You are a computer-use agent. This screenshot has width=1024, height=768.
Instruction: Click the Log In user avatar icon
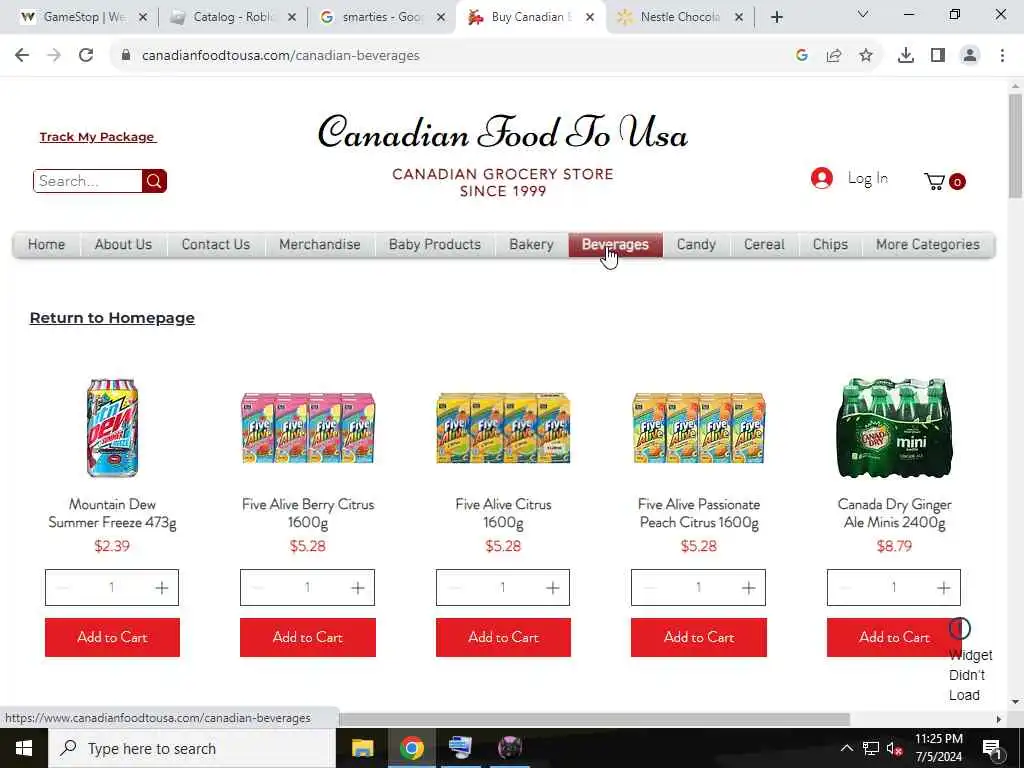point(822,178)
